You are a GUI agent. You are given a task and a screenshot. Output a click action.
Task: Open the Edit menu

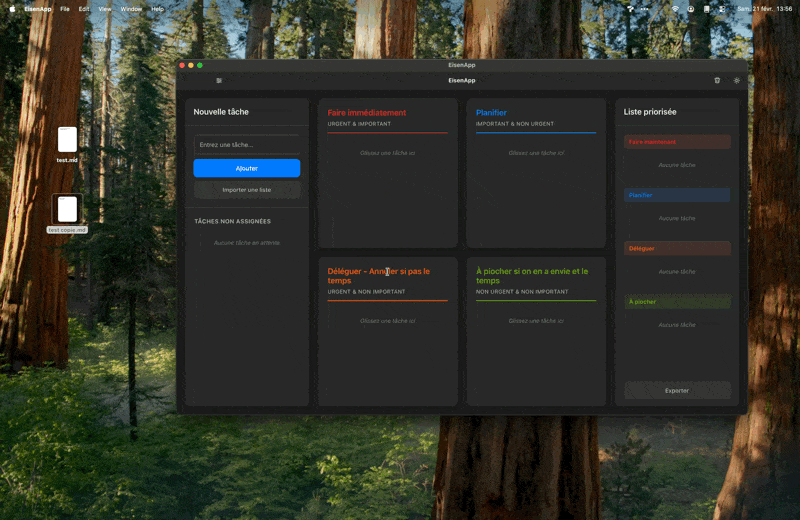pyautogui.click(x=84, y=9)
